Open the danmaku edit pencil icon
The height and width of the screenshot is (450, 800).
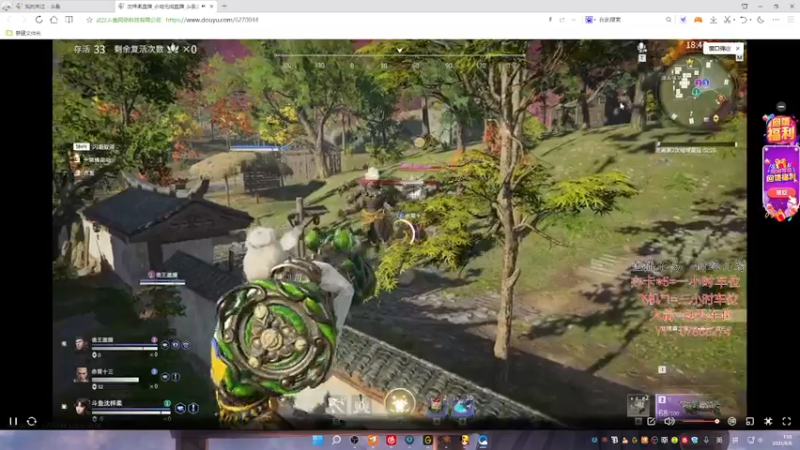coord(651,421)
